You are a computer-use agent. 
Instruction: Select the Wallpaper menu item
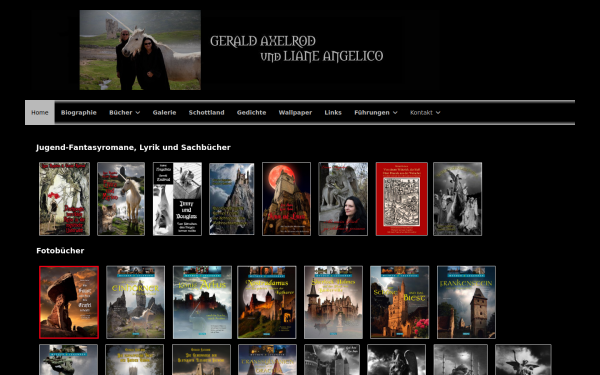click(x=295, y=112)
